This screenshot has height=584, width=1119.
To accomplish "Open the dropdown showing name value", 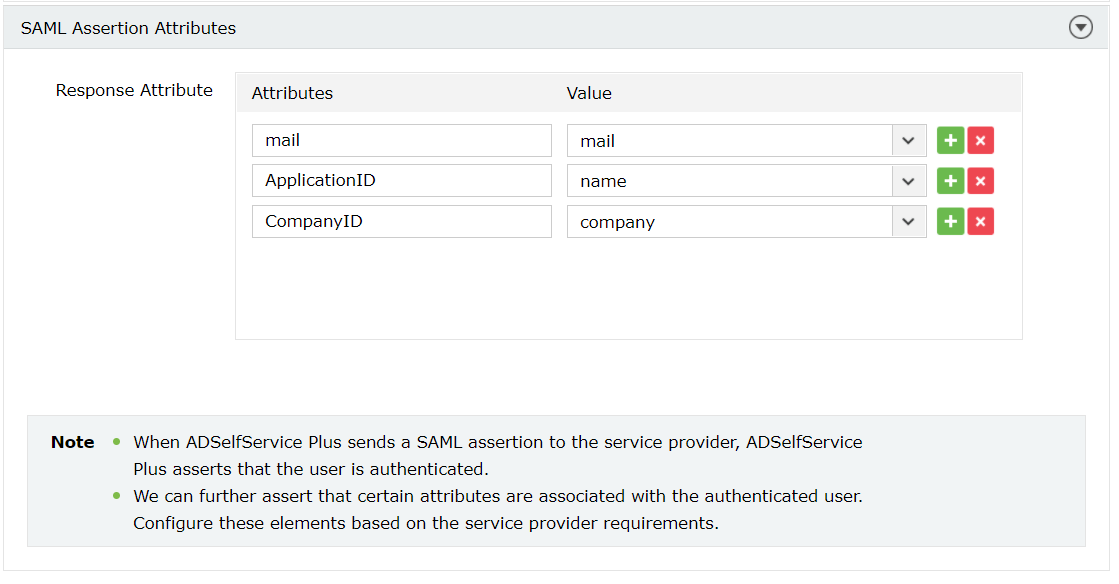I will (x=908, y=180).
